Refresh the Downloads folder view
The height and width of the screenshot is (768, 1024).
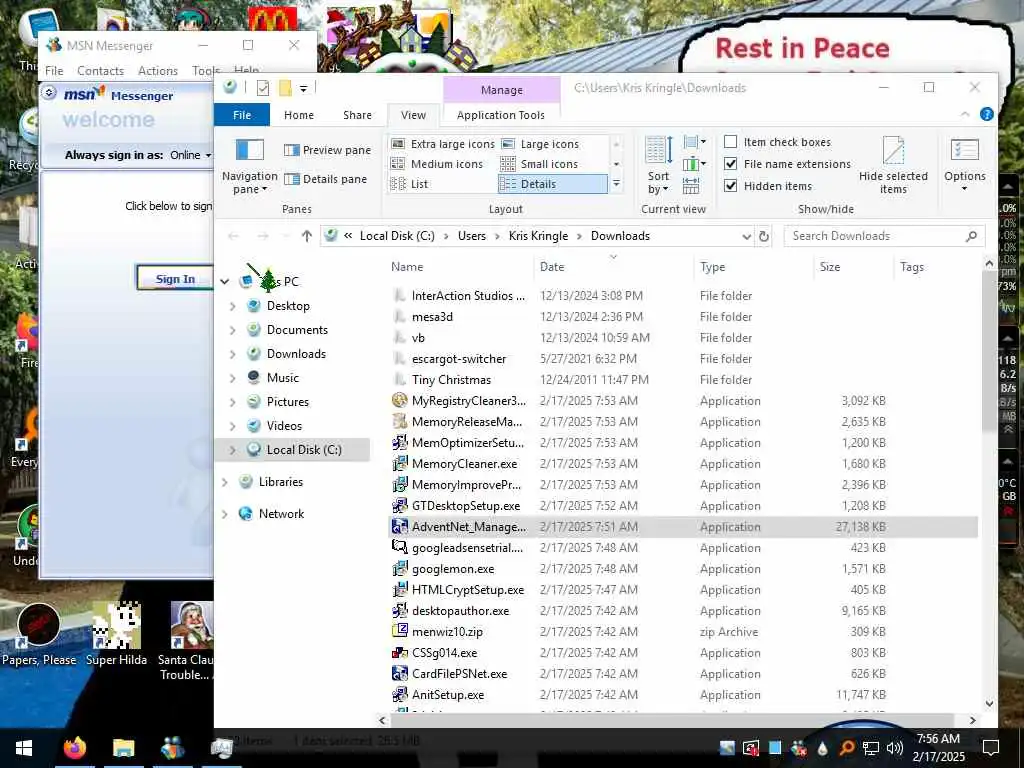click(x=763, y=236)
